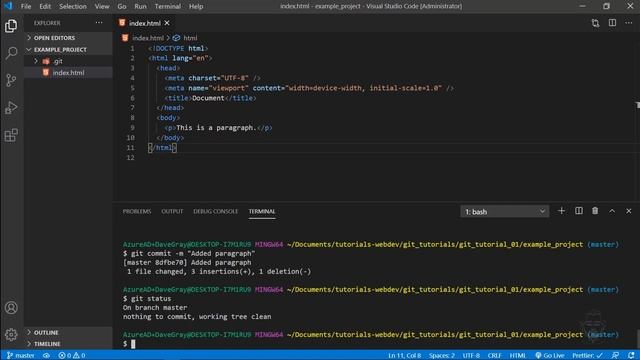Open errors and warnings status item
This screenshot has height=360, width=640.
point(72,356)
